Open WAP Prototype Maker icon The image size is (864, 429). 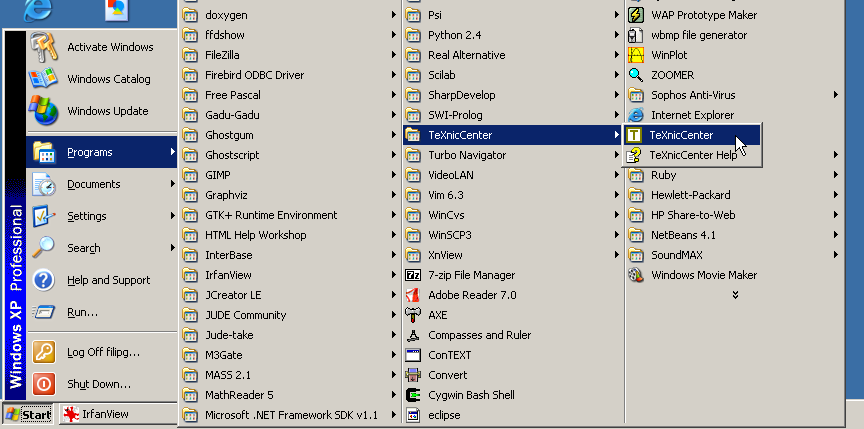636,15
